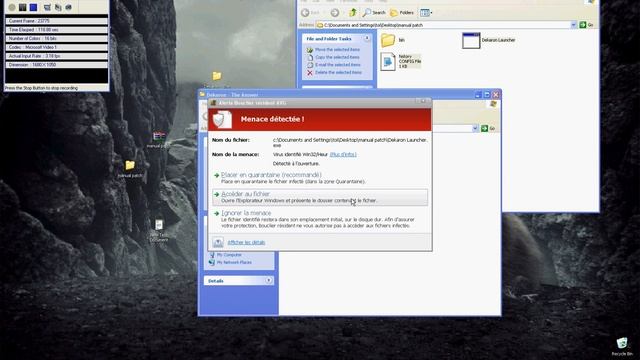
Task: Choose 'Ignorer la menace' option
Action: point(320,219)
